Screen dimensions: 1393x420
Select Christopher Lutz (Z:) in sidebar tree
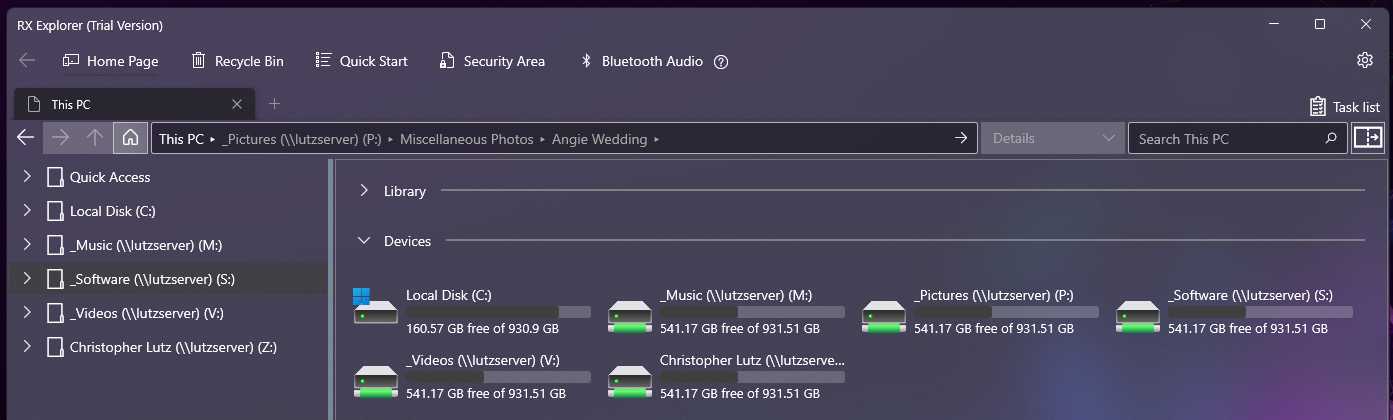click(x=173, y=347)
